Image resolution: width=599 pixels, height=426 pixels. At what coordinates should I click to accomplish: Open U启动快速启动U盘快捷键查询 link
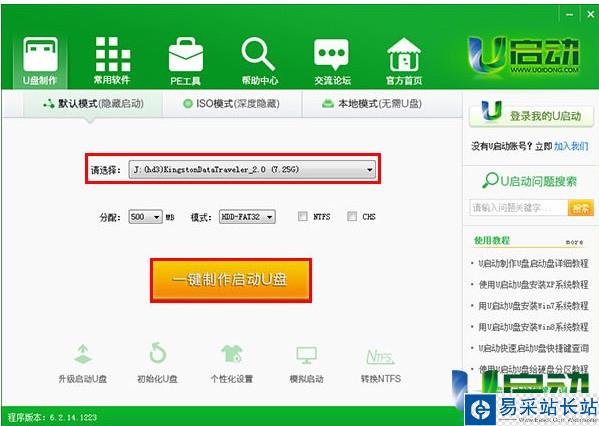[x=533, y=348]
